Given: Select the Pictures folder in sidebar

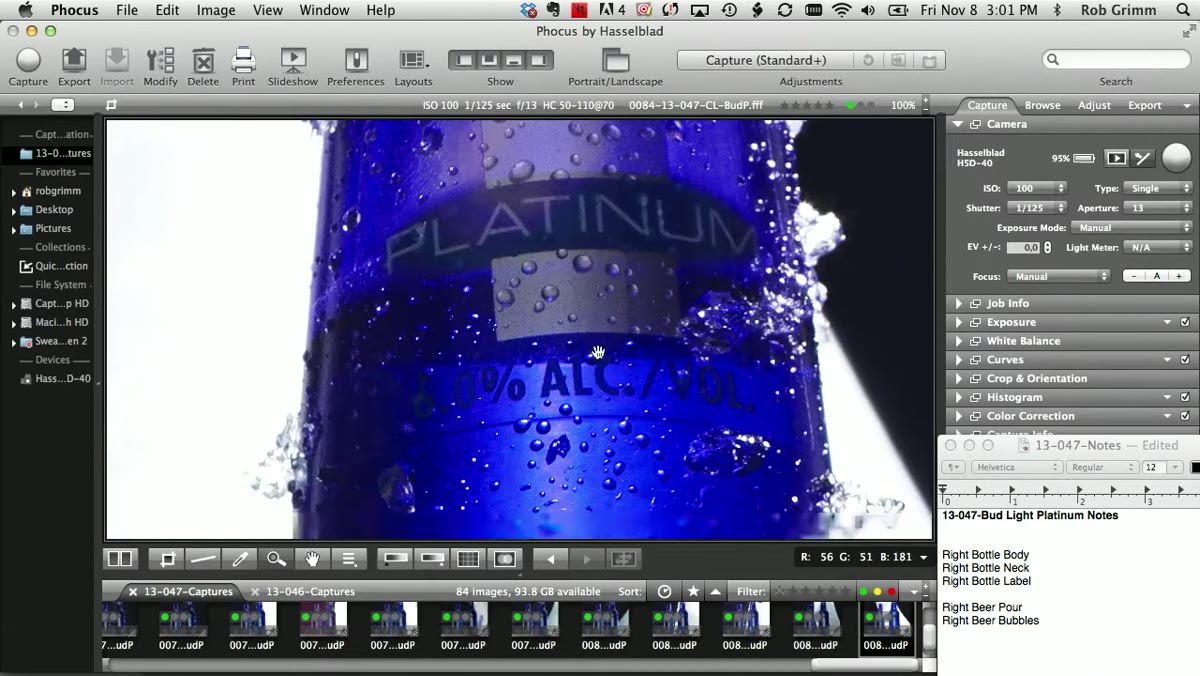Looking at the screenshot, I should (x=53, y=229).
